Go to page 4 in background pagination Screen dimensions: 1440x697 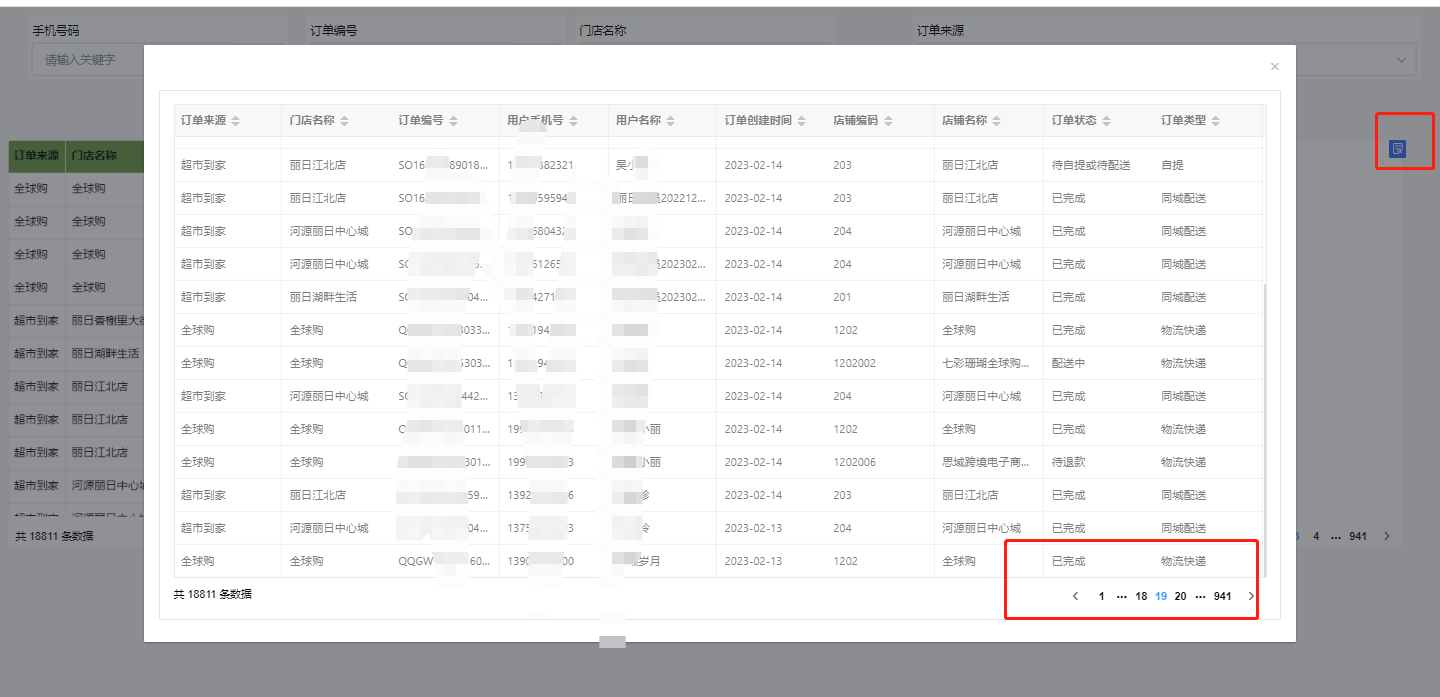[x=1316, y=536]
